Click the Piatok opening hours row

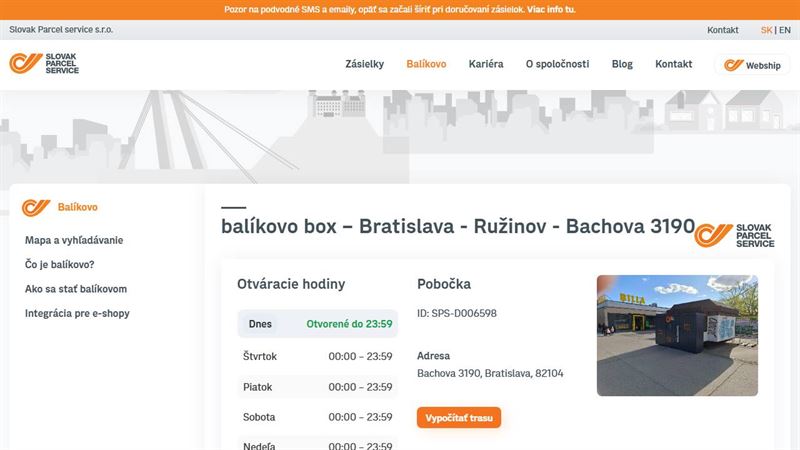click(x=317, y=387)
